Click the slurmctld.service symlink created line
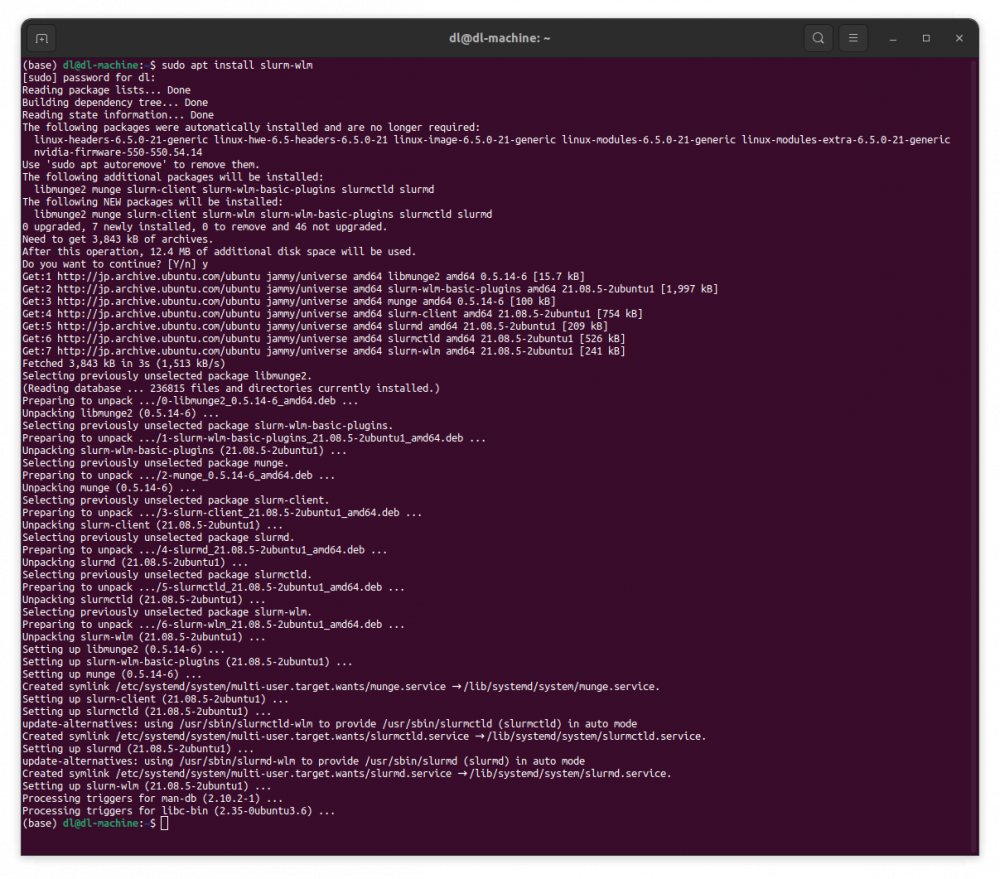 click(364, 736)
